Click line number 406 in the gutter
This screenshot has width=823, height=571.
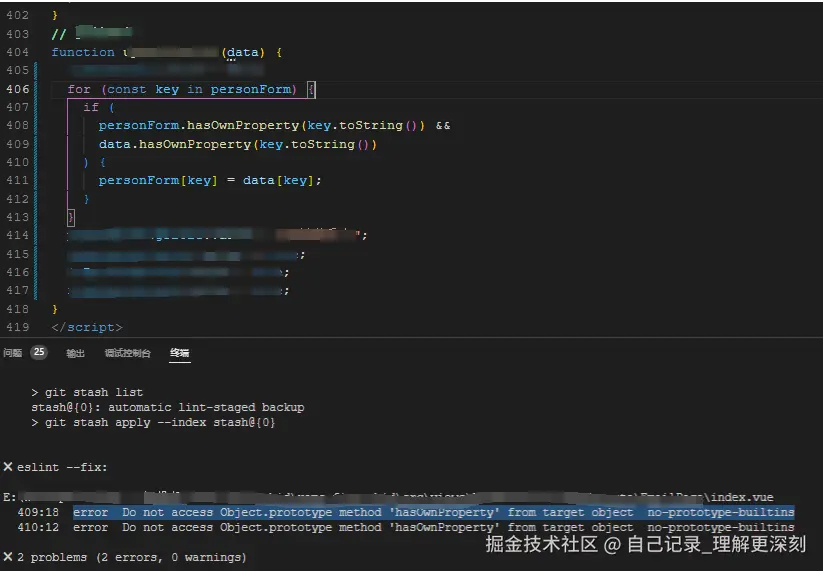[x=17, y=89]
